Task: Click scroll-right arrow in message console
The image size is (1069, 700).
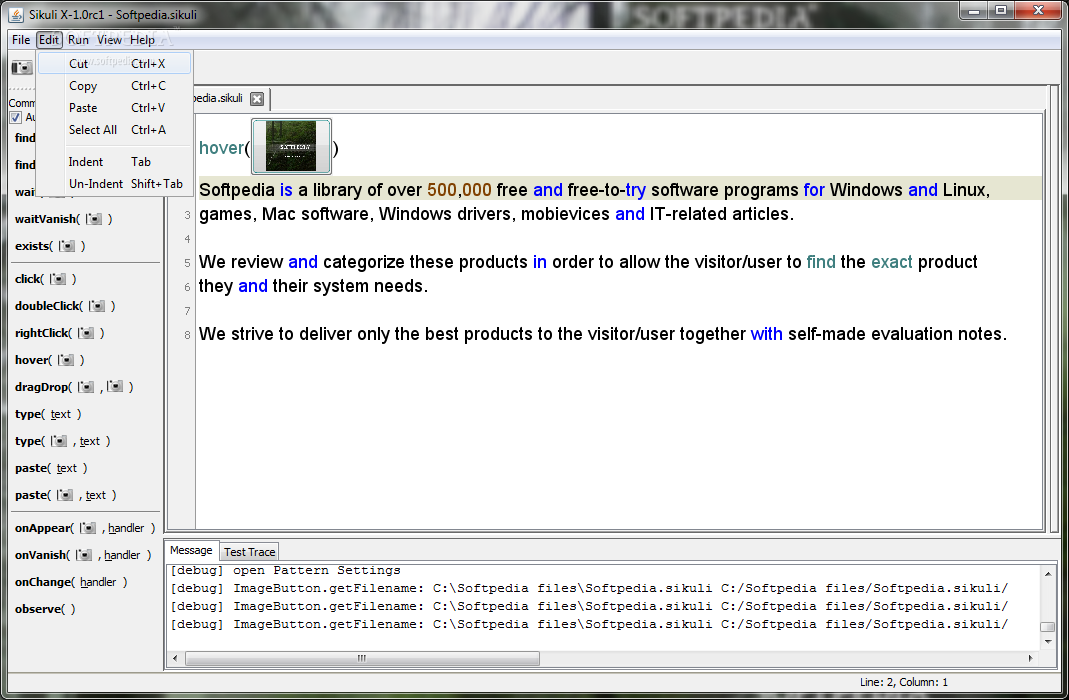Action: 1030,658
